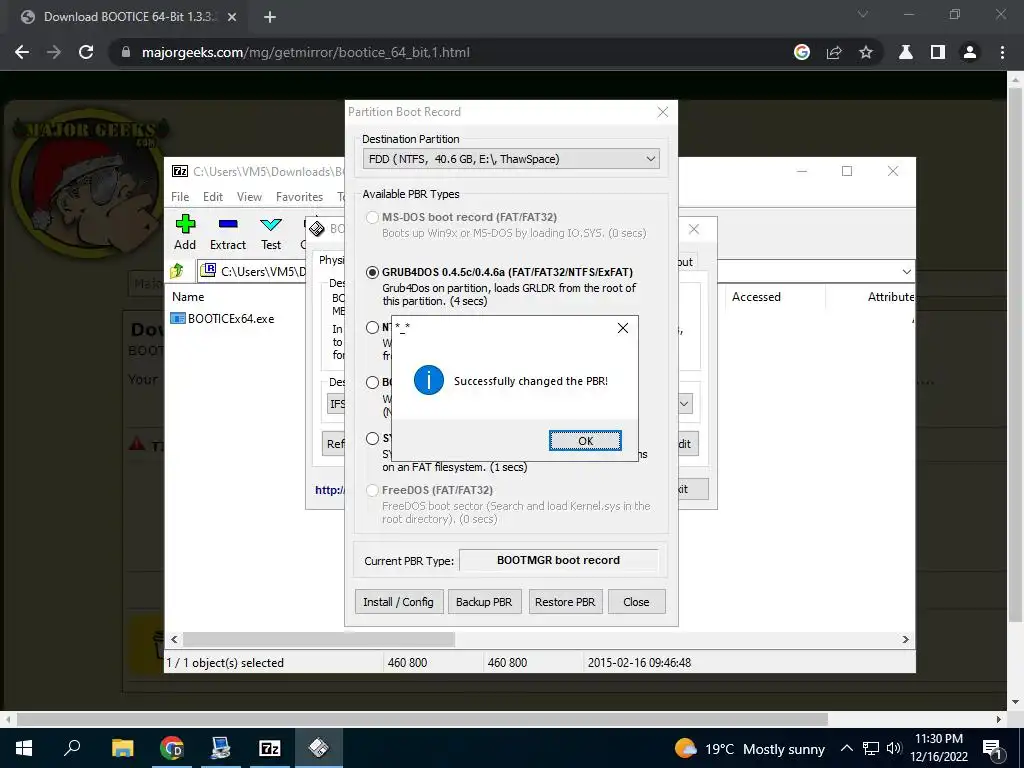Close the browser tab Download BOOTICE
Image resolution: width=1024 pixels, height=768 pixels.
click(x=232, y=18)
